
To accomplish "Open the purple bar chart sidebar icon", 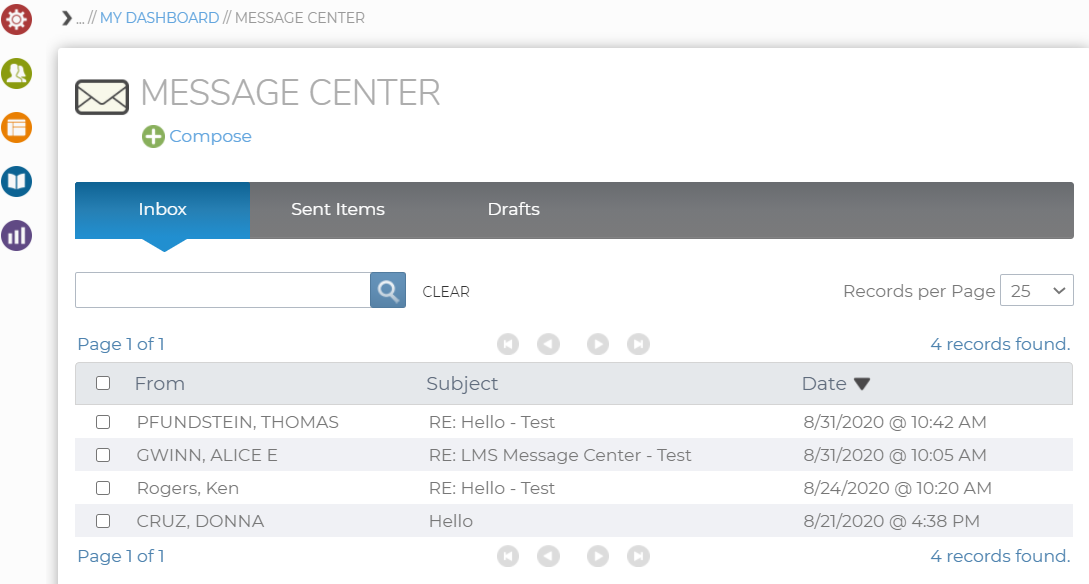I will point(16,236).
